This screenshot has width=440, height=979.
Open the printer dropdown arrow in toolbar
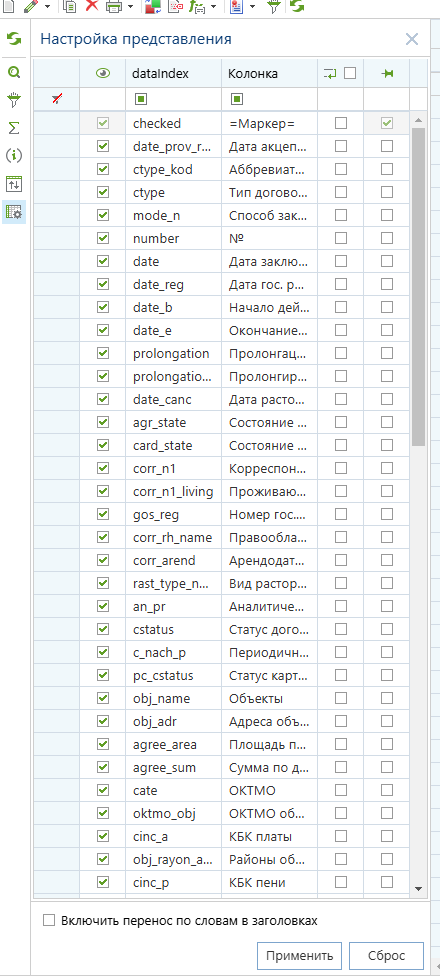(130, 6)
